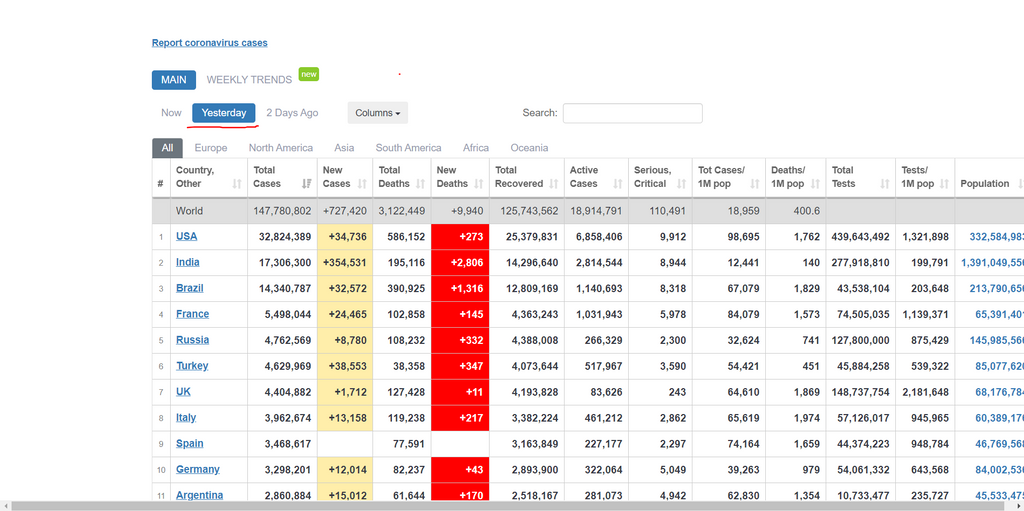Open the Russia country page

[x=192, y=340]
